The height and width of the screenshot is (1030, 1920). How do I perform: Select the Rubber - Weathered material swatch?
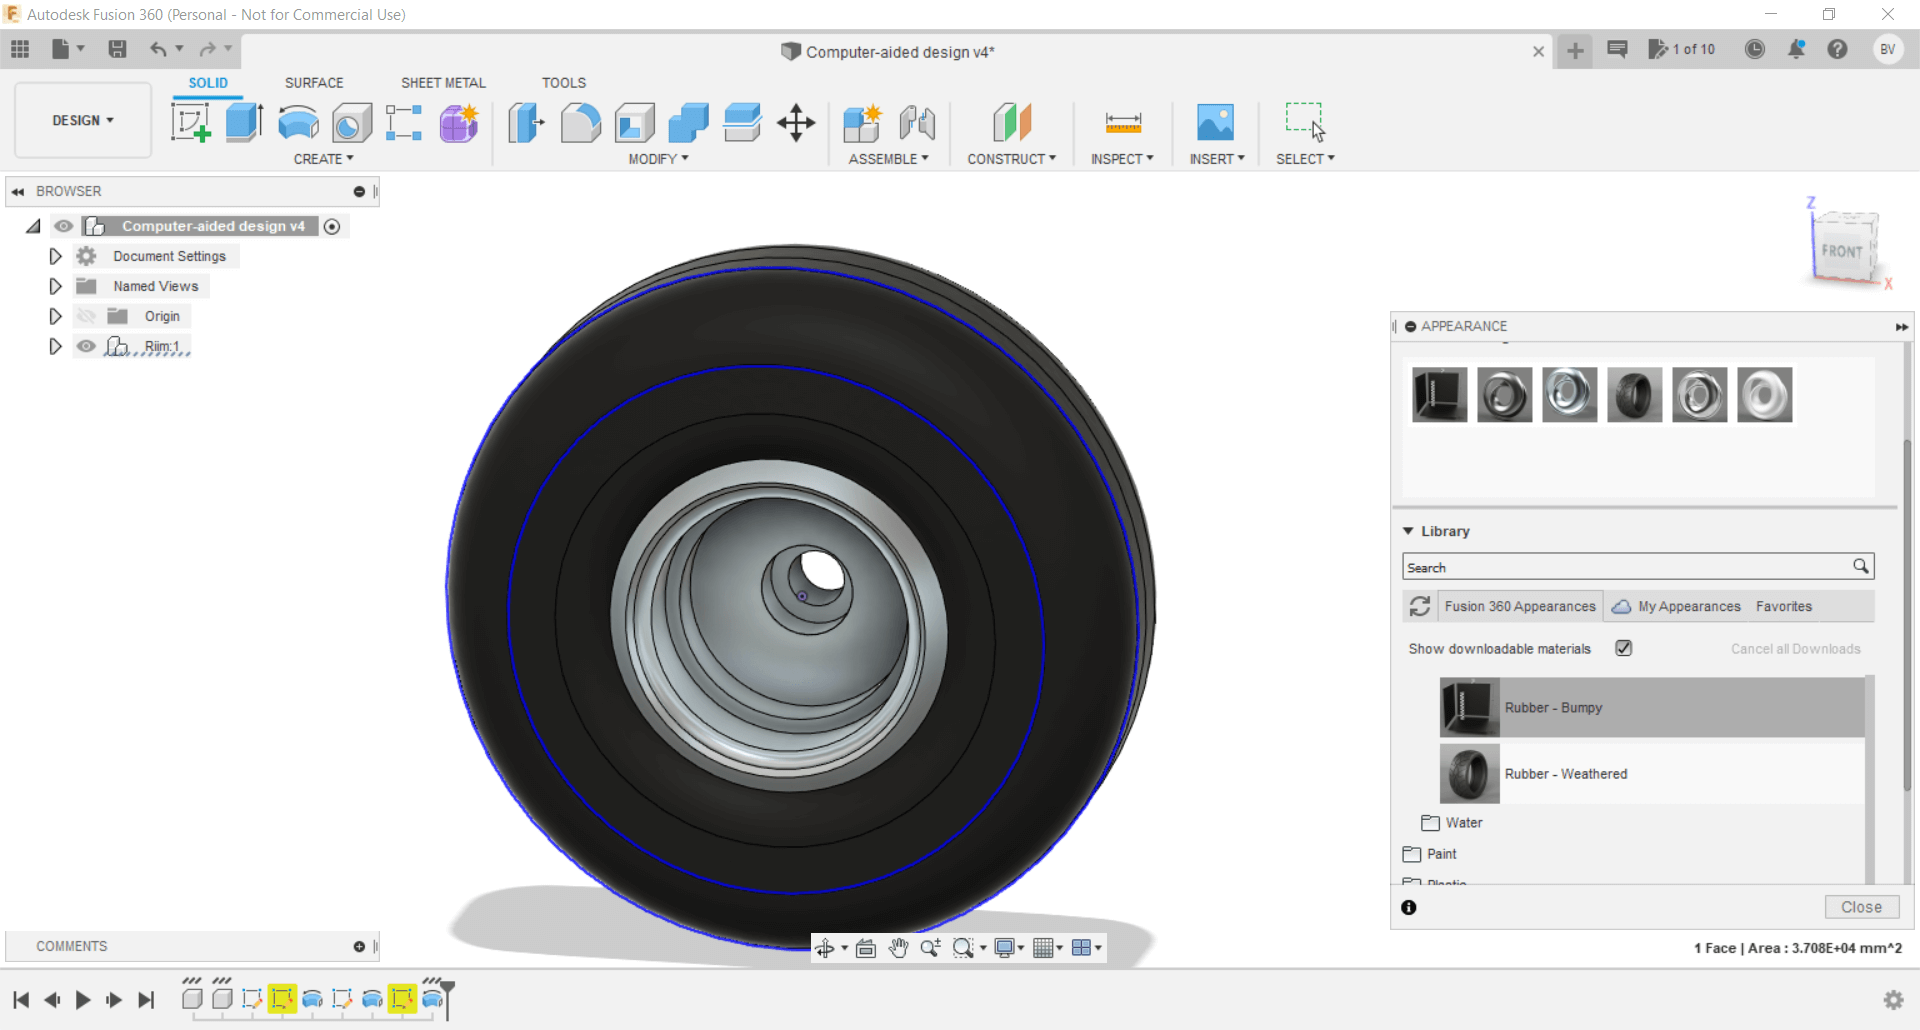[x=1469, y=774]
